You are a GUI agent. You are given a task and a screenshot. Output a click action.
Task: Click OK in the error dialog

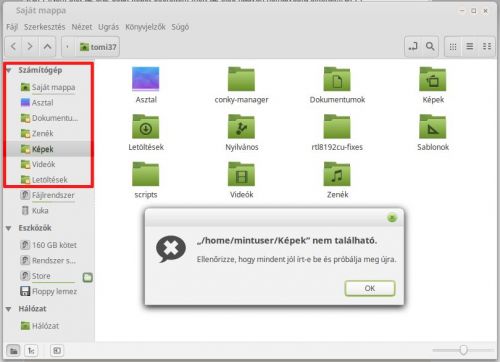point(370,288)
